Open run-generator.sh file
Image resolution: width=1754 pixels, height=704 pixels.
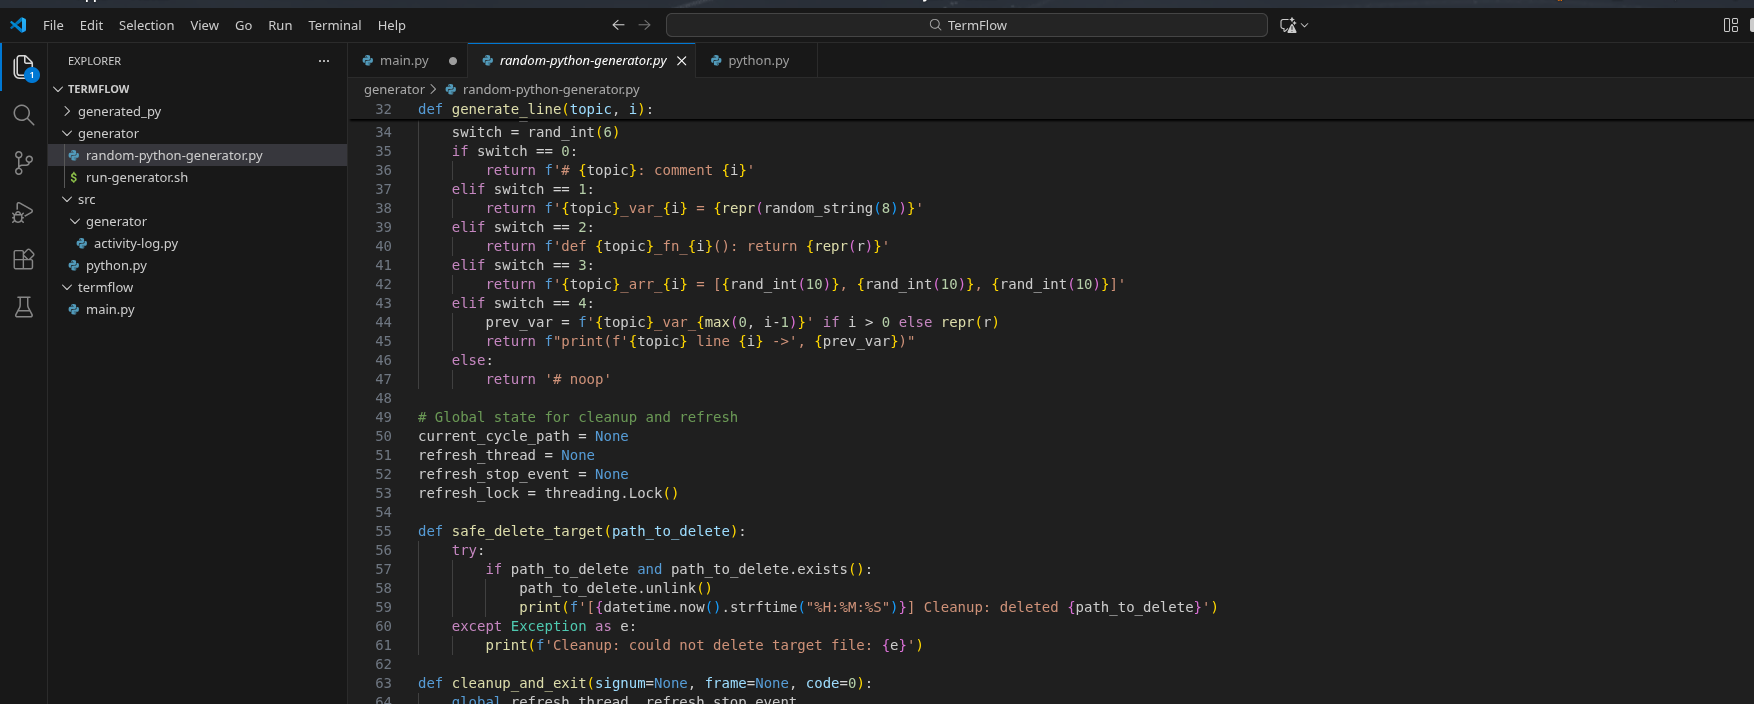coord(136,178)
